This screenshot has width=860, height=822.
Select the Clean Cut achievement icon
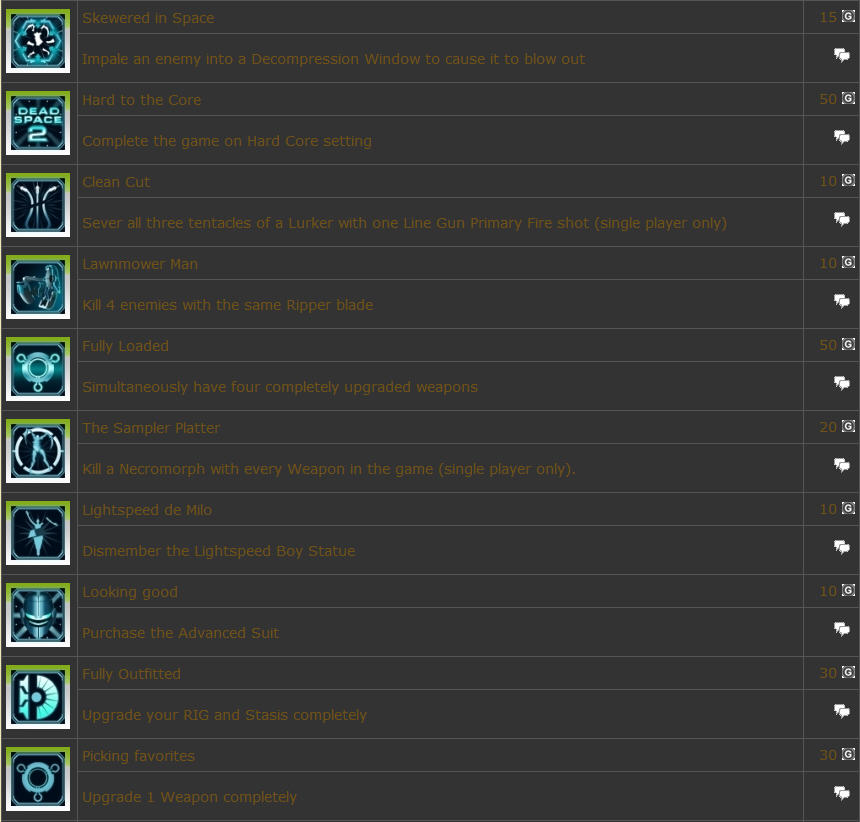tap(38, 205)
